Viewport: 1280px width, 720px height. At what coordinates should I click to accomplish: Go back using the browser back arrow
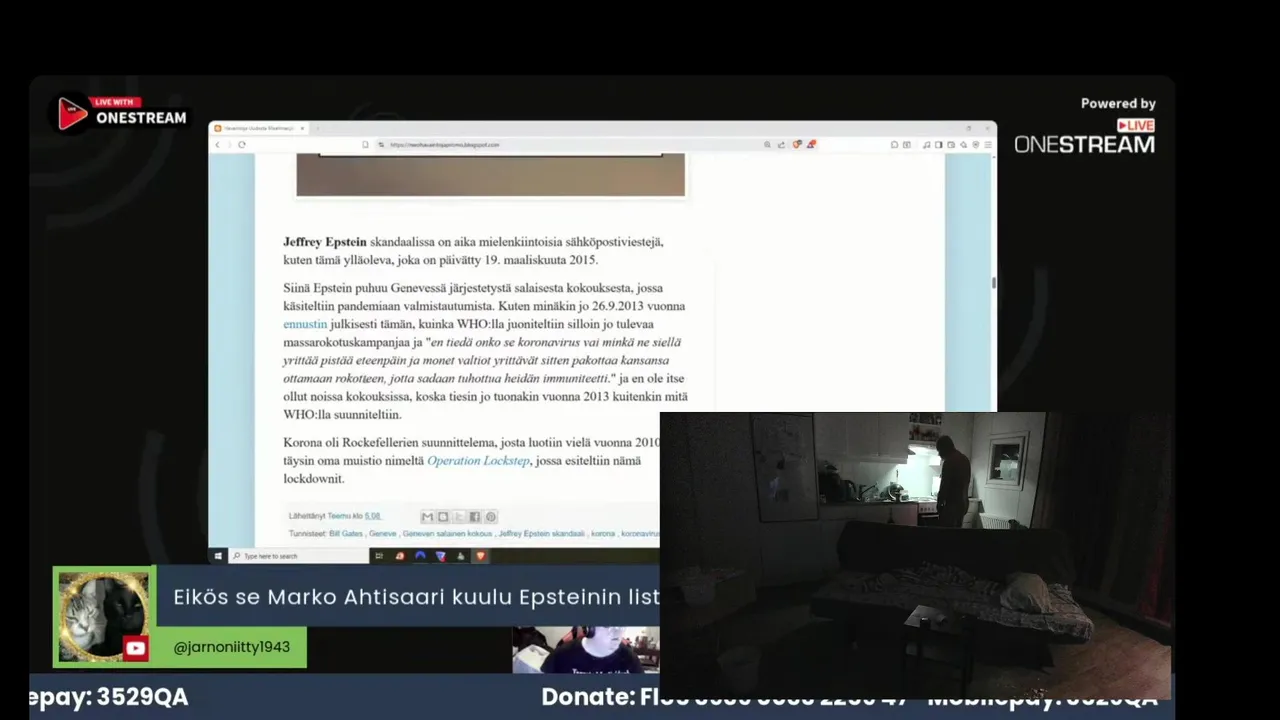[x=217, y=145]
